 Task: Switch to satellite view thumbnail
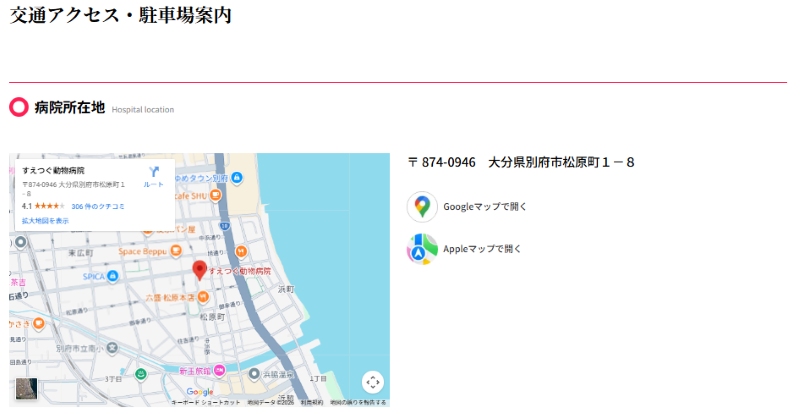(x=25, y=389)
